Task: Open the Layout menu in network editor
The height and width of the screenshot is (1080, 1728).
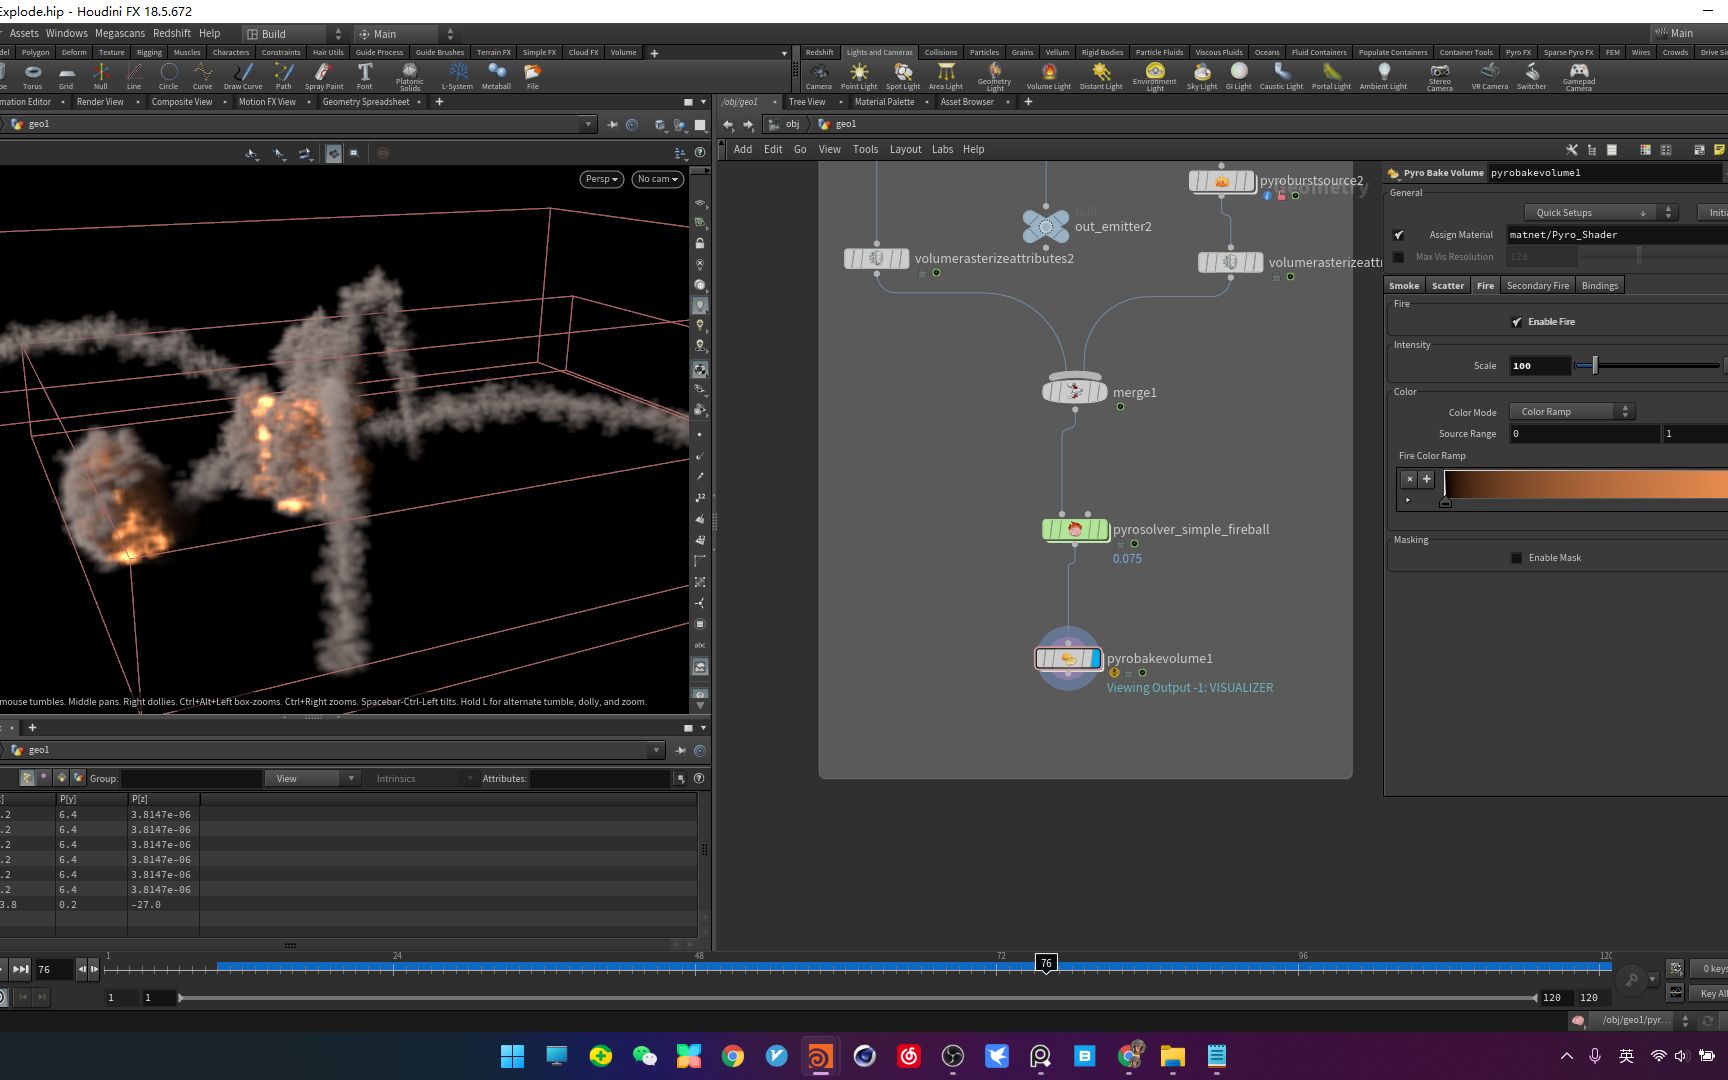Action: pos(905,149)
